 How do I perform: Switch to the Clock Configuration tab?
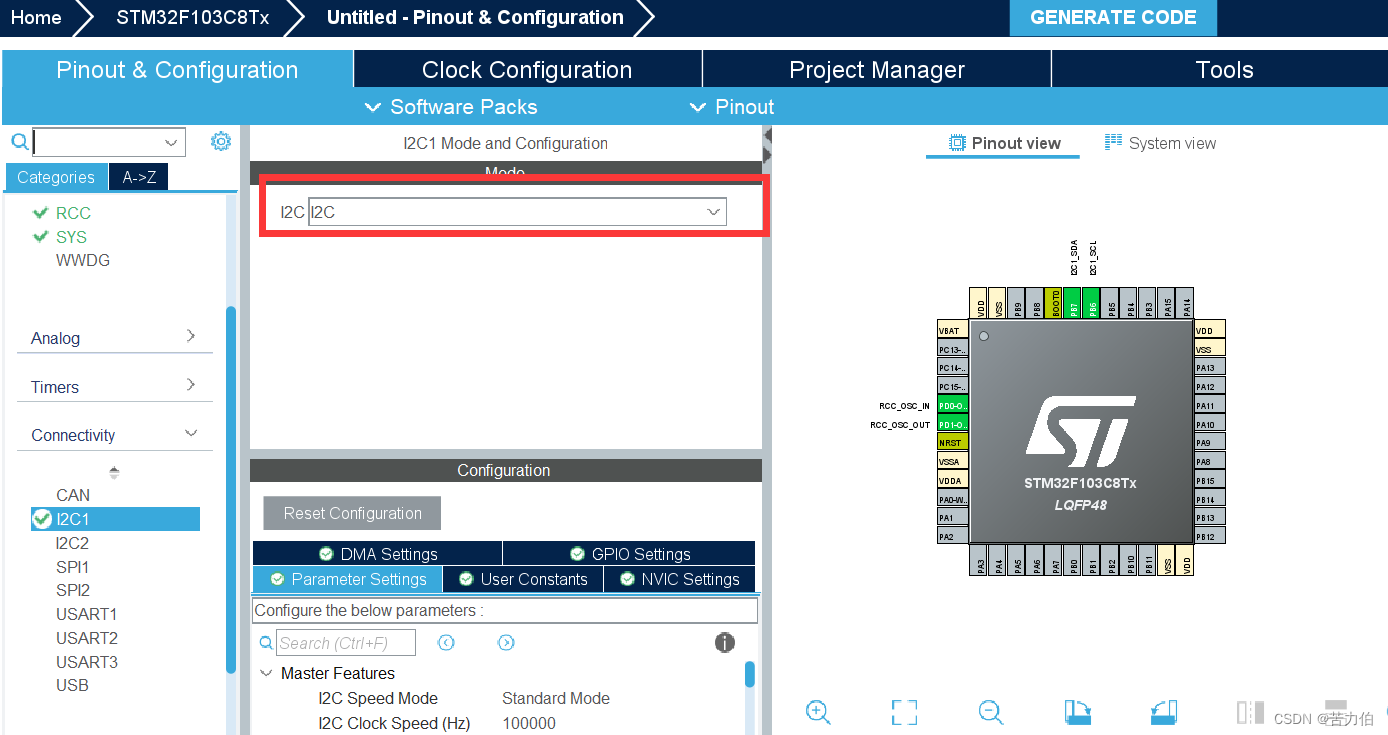click(x=527, y=70)
